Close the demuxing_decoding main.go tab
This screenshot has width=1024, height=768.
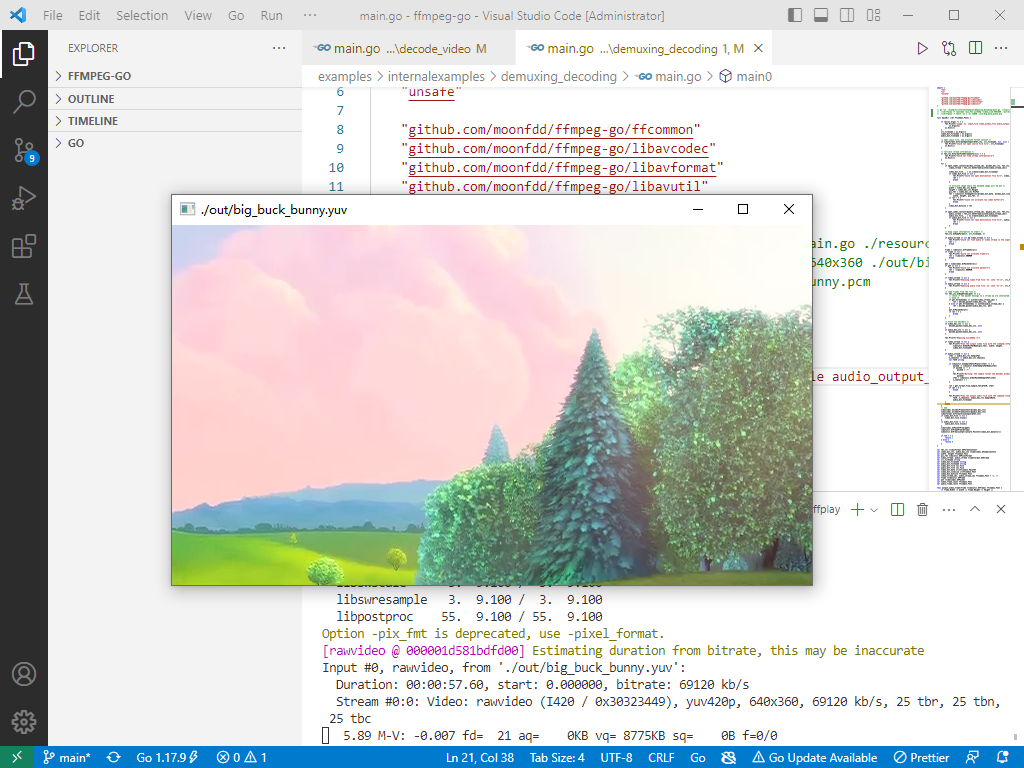758,48
